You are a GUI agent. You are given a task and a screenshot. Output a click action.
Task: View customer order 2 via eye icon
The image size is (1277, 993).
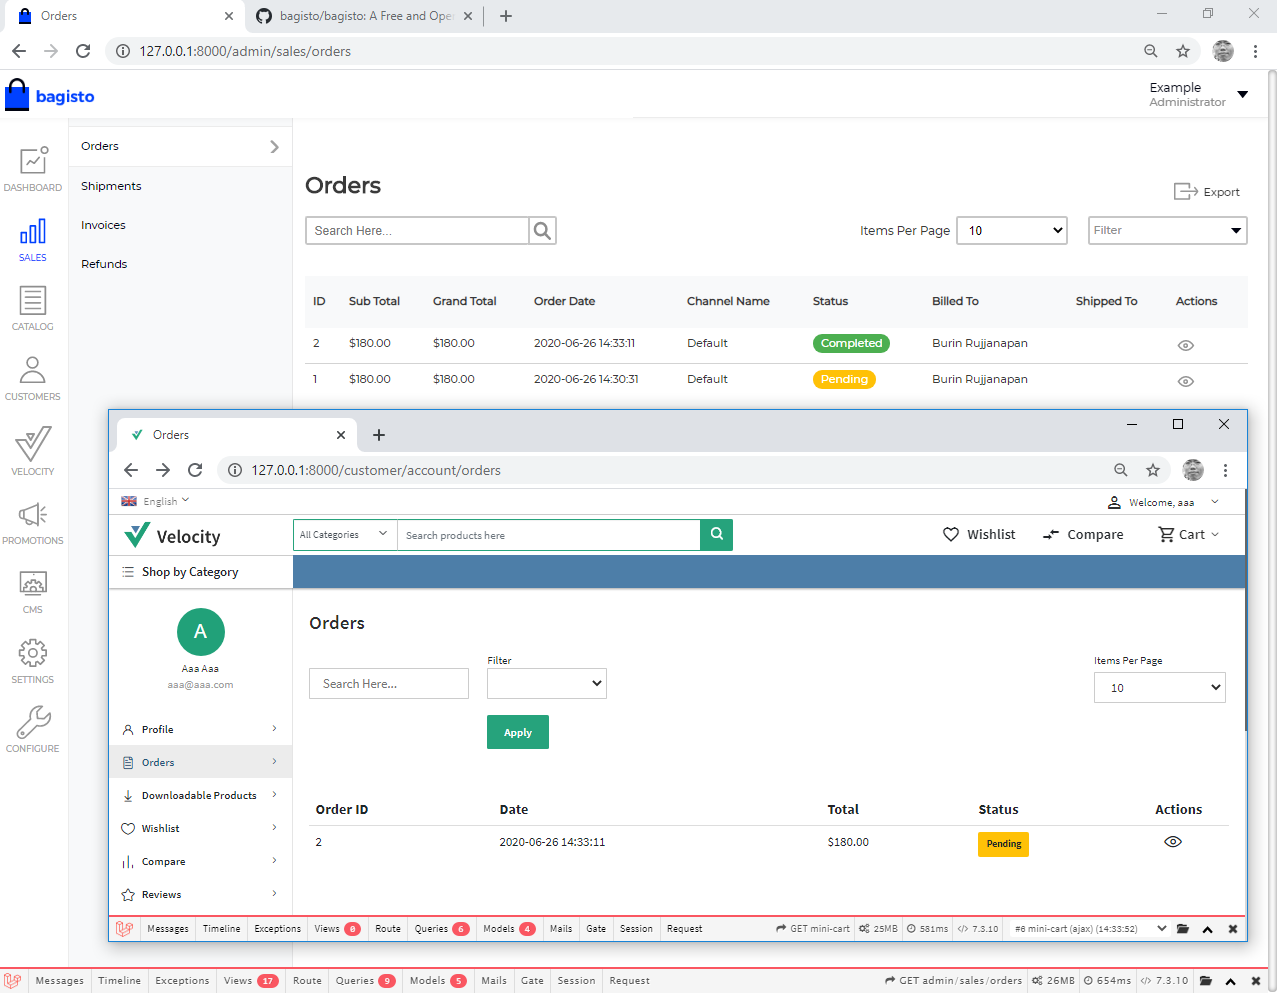point(1173,842)
